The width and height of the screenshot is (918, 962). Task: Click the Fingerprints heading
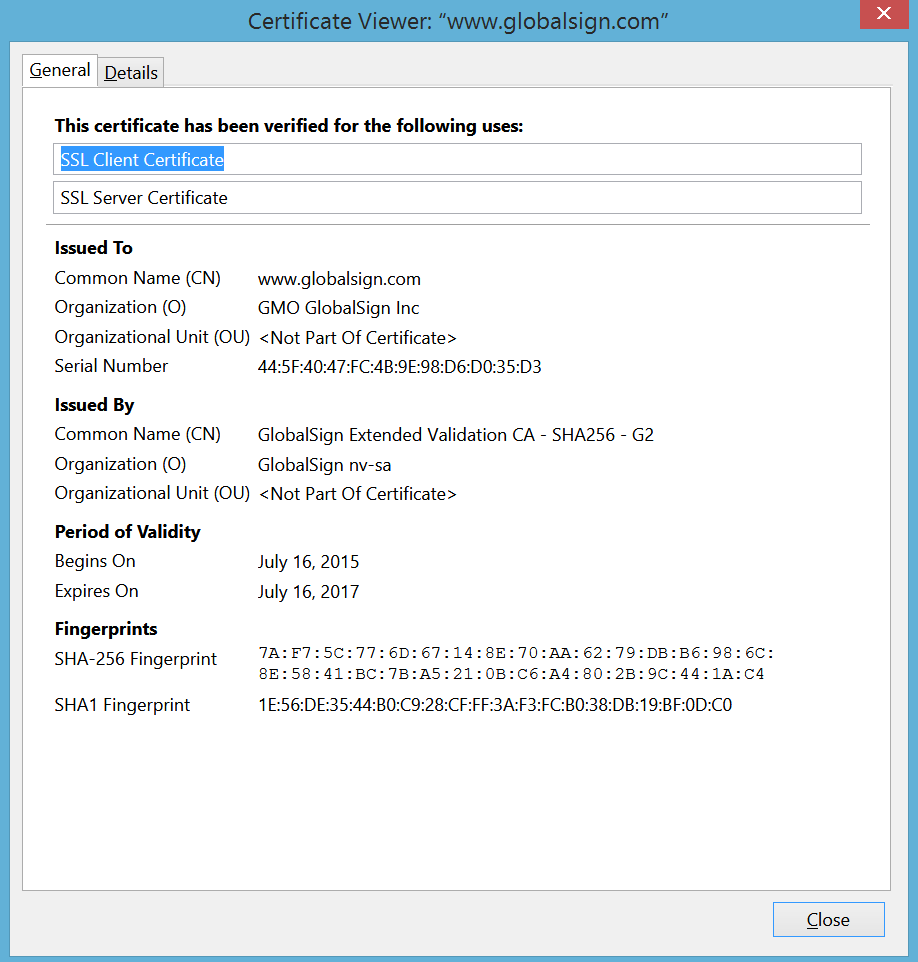[106, 629]
